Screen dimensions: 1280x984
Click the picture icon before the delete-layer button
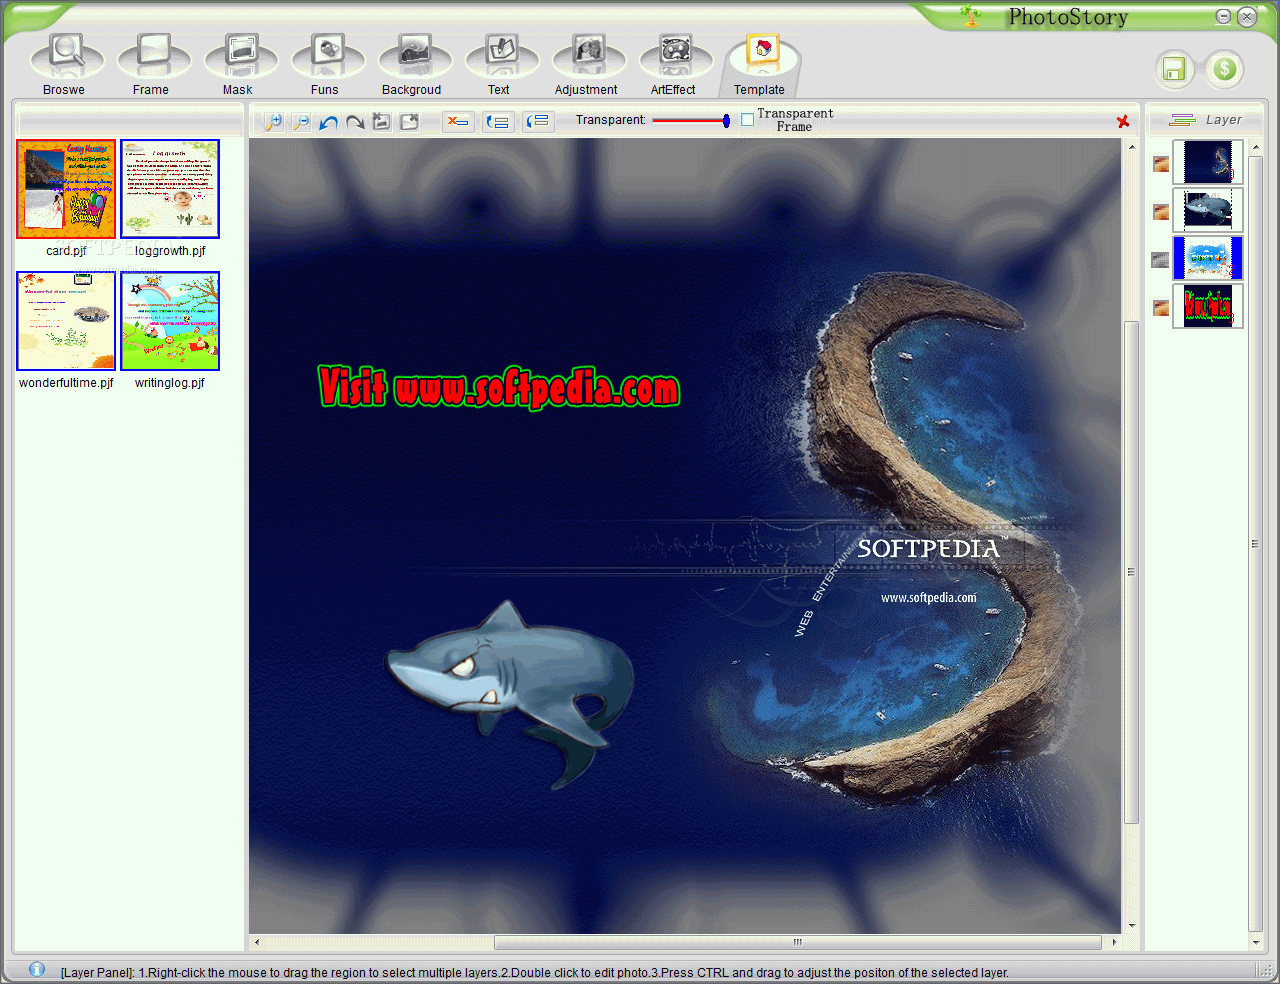coord(409,121)
